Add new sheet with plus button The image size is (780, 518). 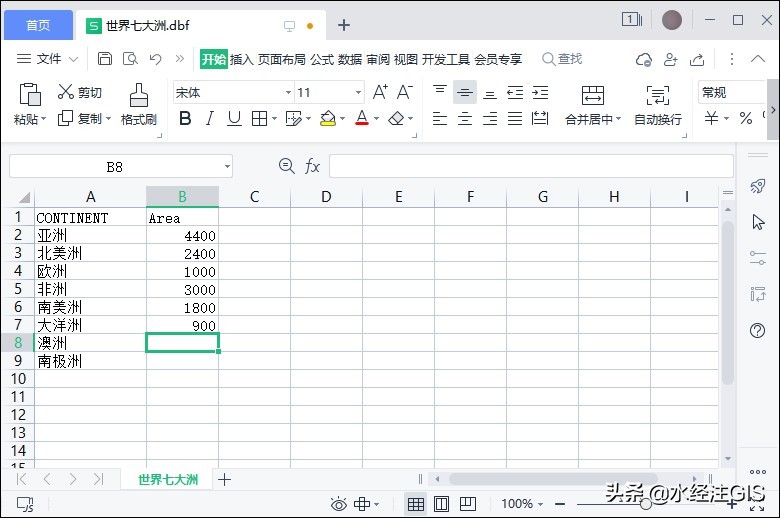tap(224, 479)
